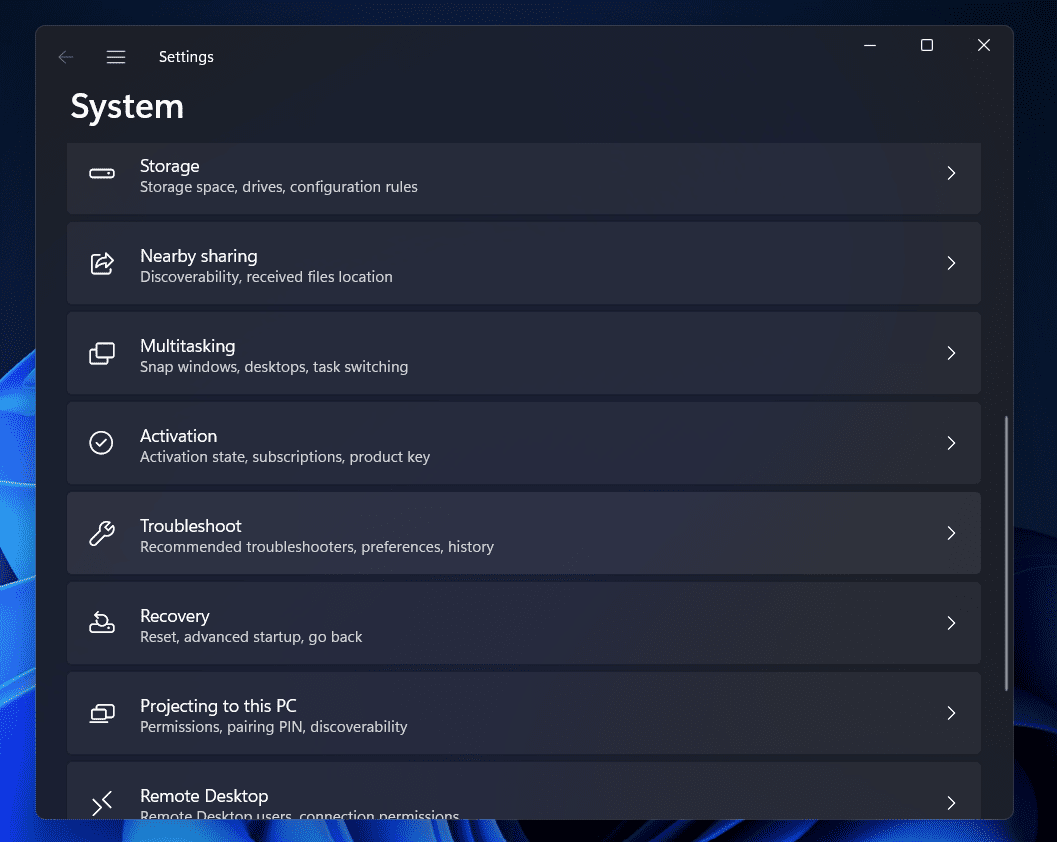Click the Recovery reset icon
1057x842 pixels.
coord(101,623)
